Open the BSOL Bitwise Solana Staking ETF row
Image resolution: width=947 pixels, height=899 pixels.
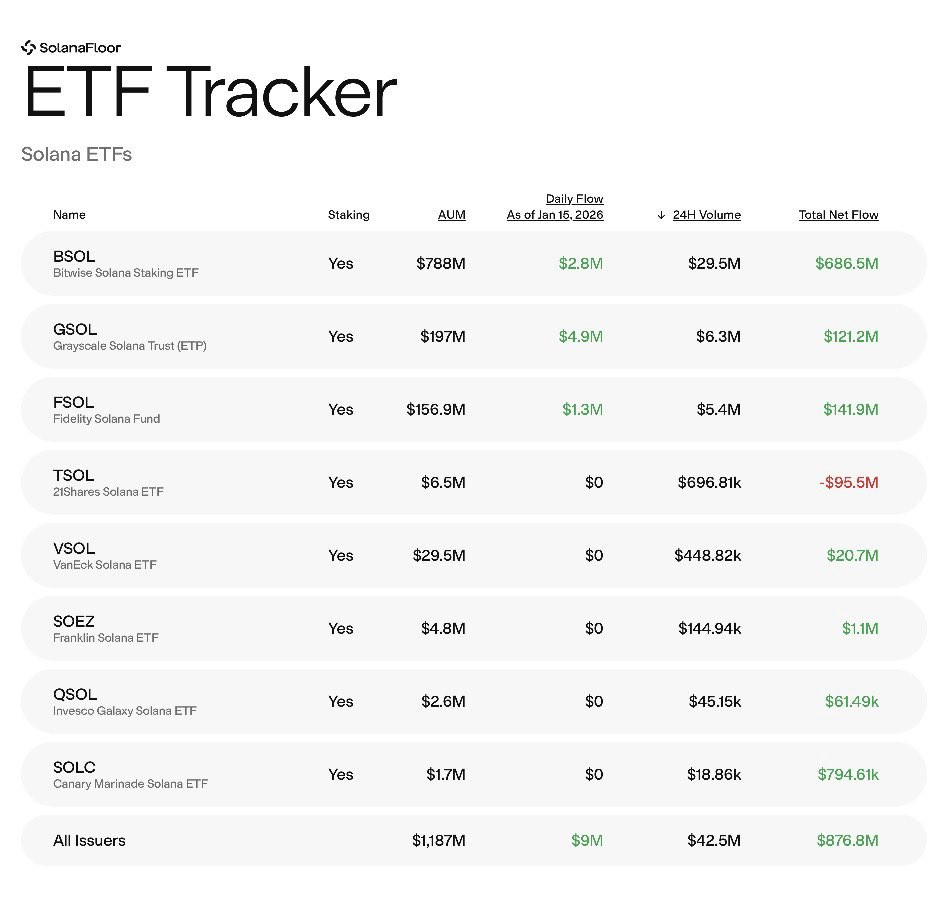[x=474, y=263]
